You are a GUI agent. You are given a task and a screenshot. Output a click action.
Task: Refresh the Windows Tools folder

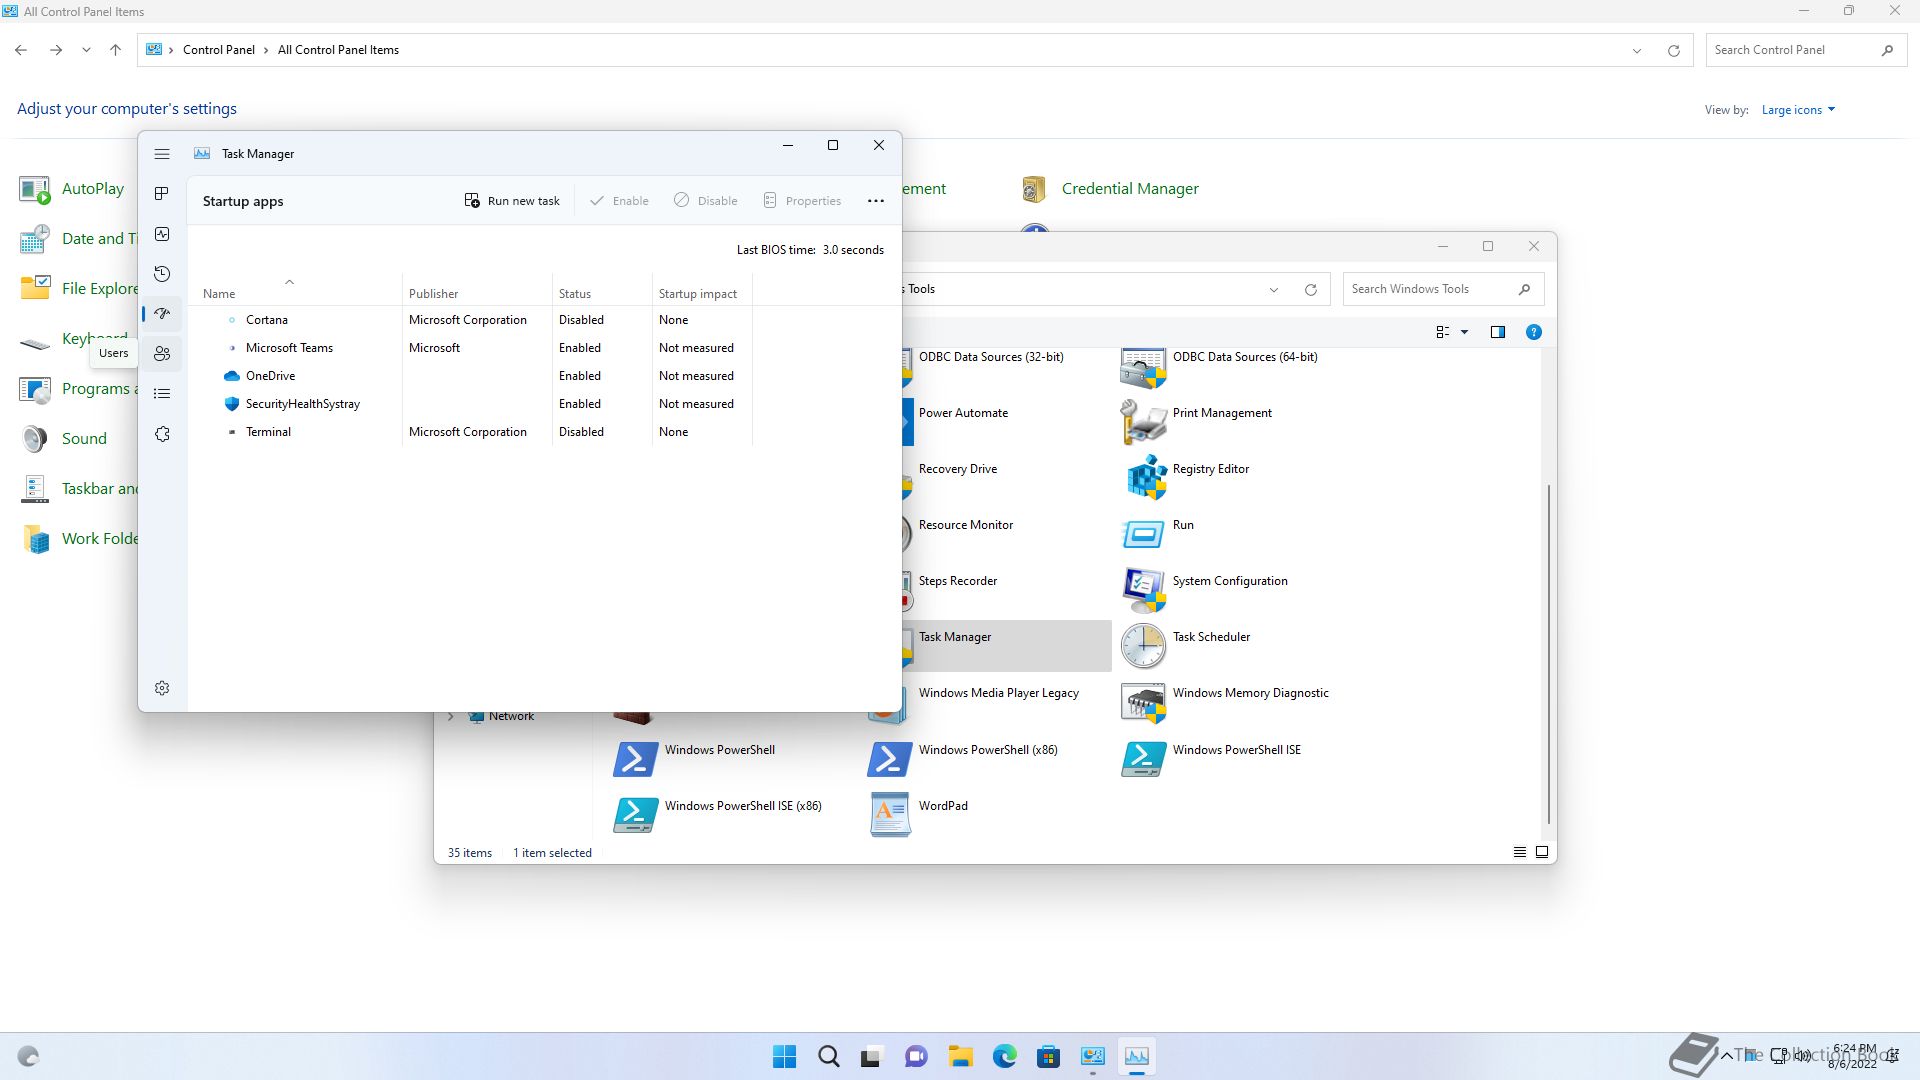(1311, 289)
